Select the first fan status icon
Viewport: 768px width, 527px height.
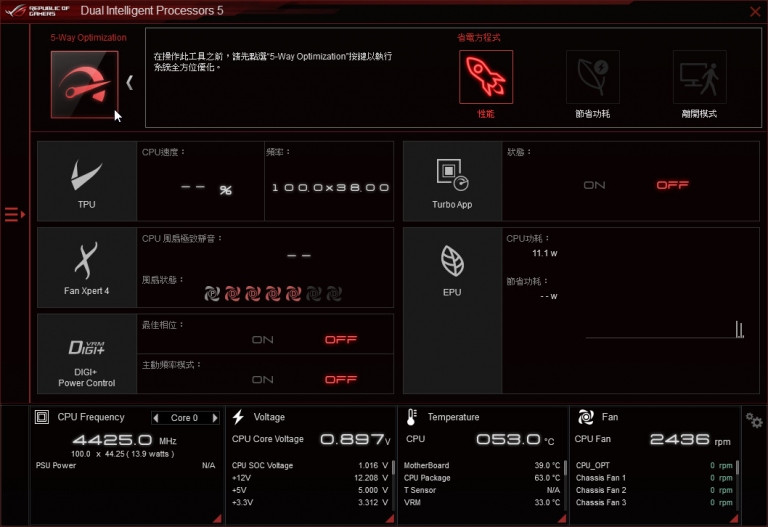click(x=212, y=293)
